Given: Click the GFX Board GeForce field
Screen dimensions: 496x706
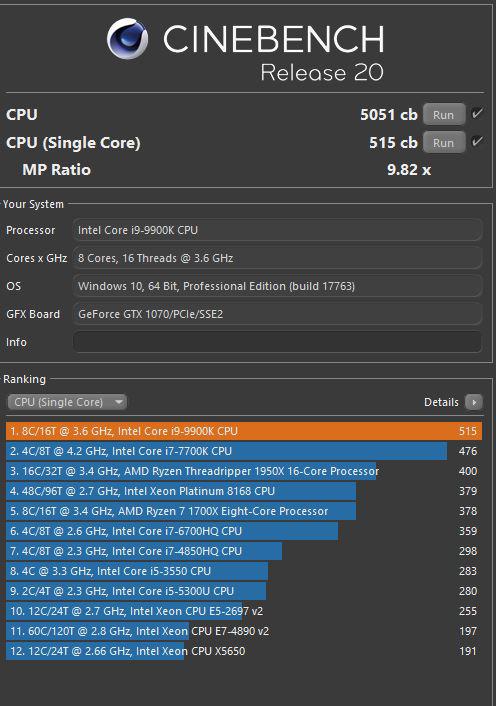Looking at the screenshot, I should point(277,314).
